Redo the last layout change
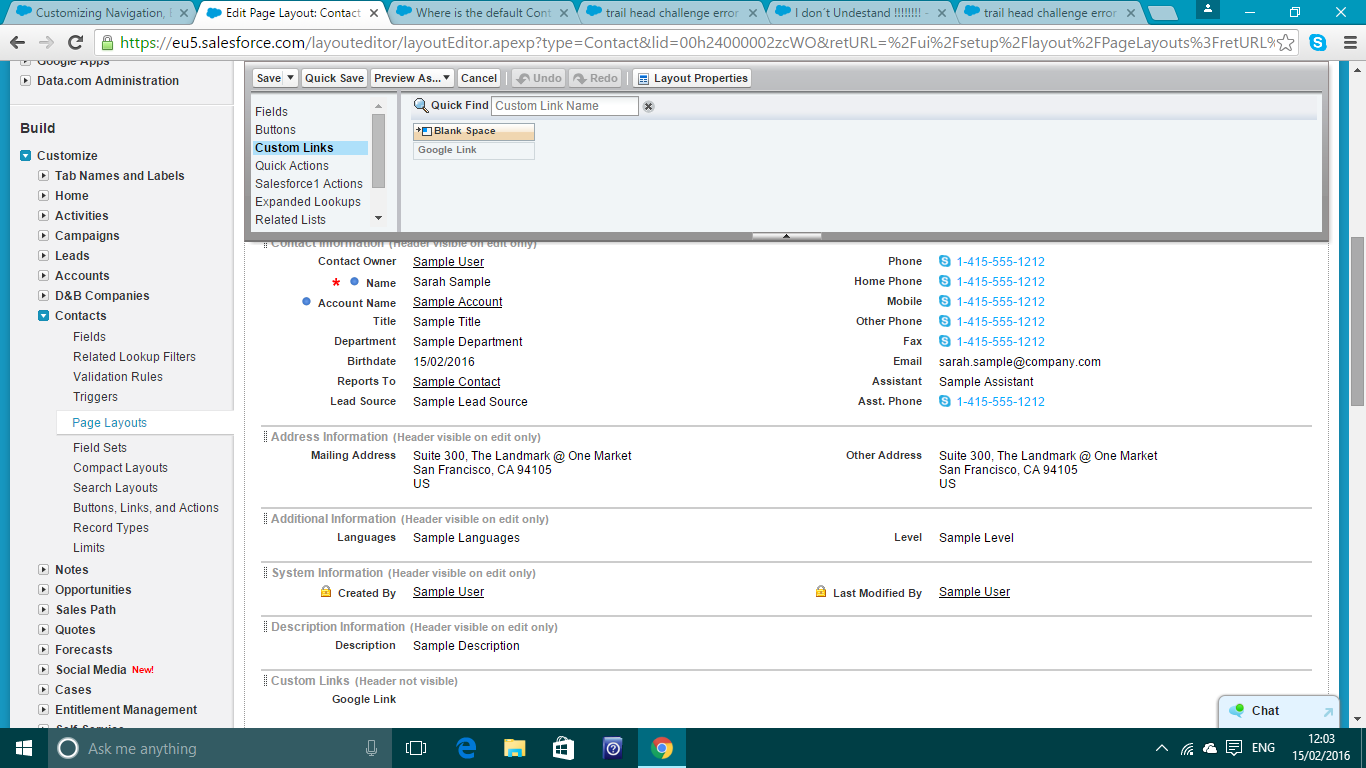Viewport: 1366px width, 768px height. [596, 78]
